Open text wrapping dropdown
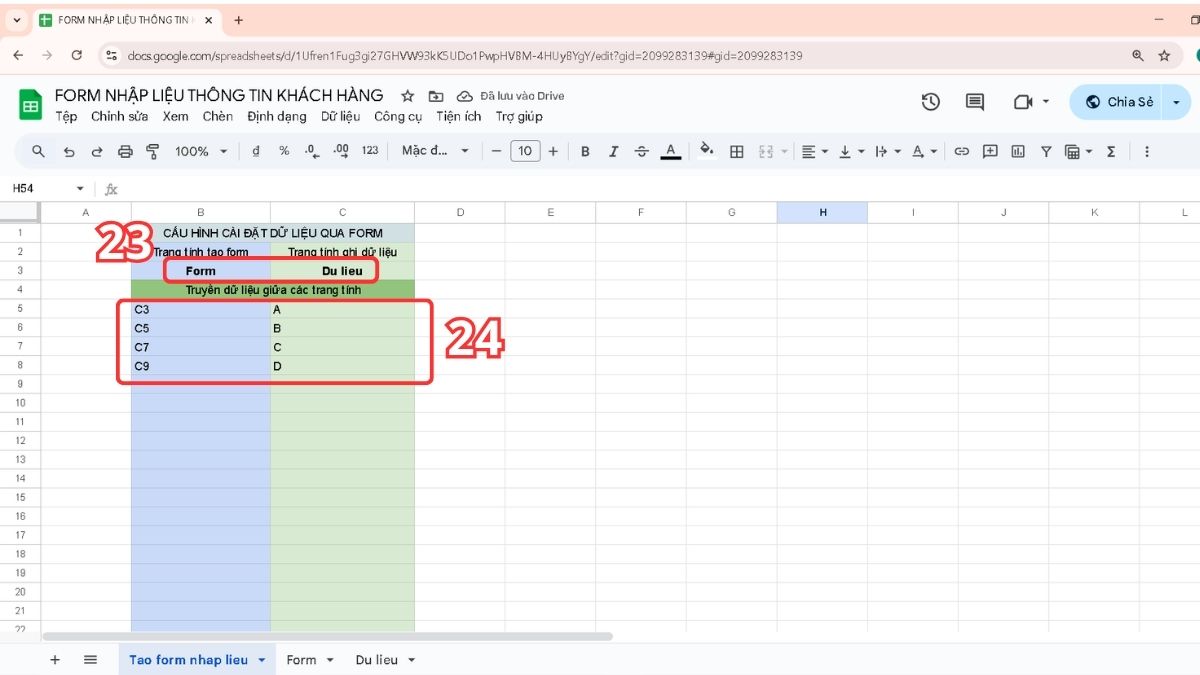This screenshot has height=675, width=1200. [887, 151]
